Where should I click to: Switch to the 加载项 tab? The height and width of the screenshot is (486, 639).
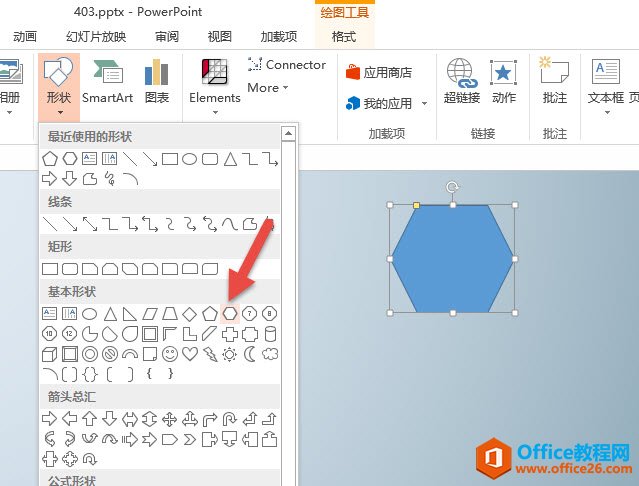279,37
